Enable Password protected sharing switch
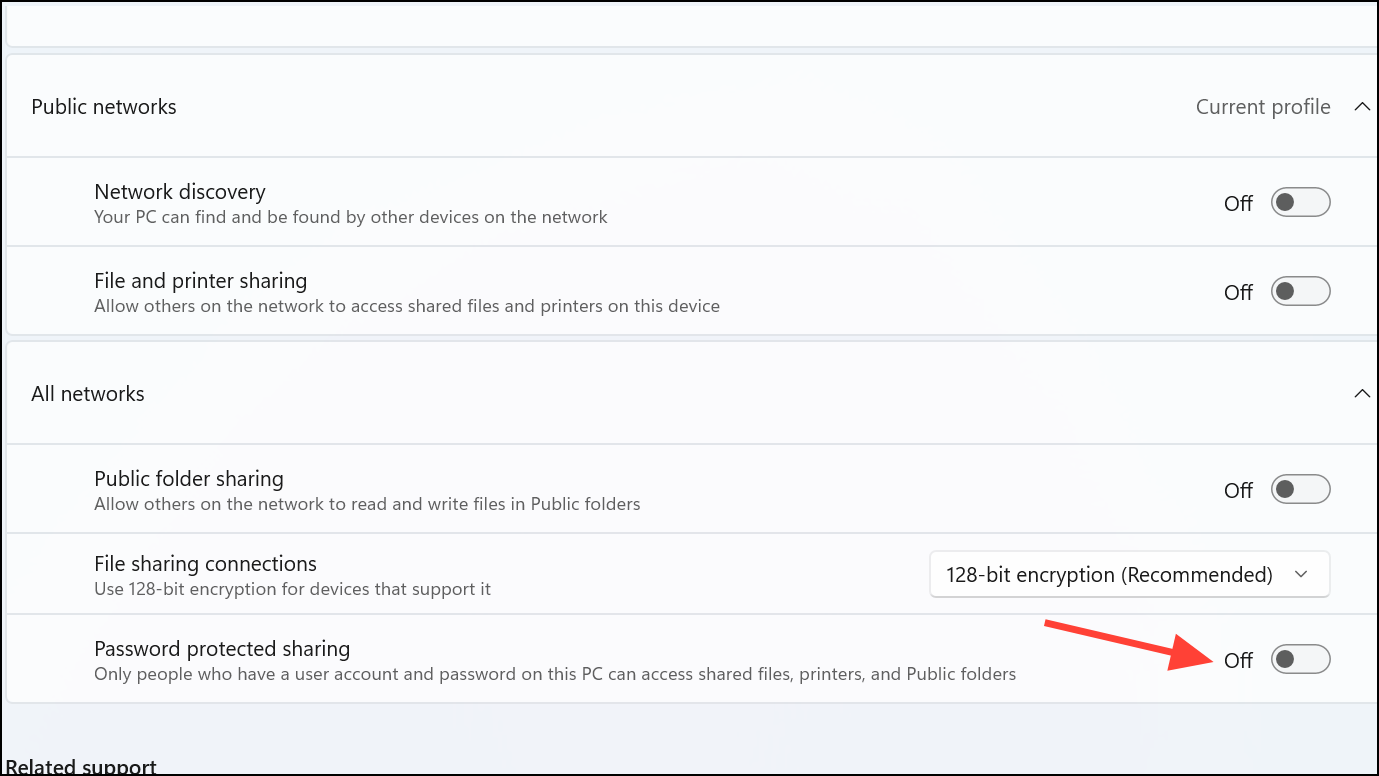Viewport: 1379px width, 776px height. (1300, 660)
